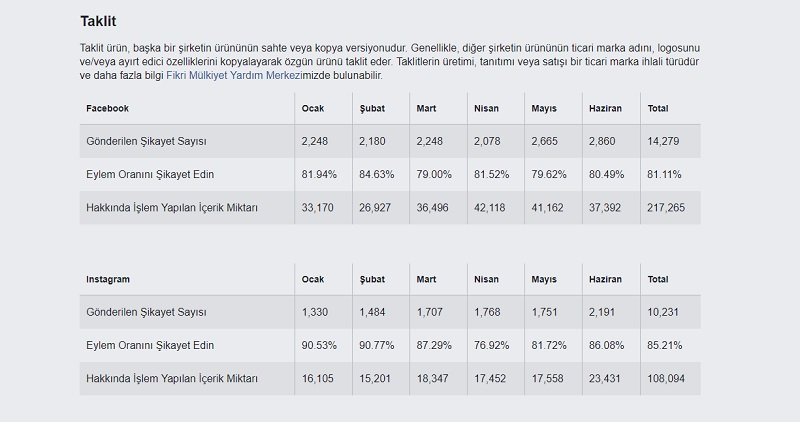Click the Total column header in Facebook table
The width and height of the screenshot is (800, 422).
pyautogui.click(x=658, y=108)
